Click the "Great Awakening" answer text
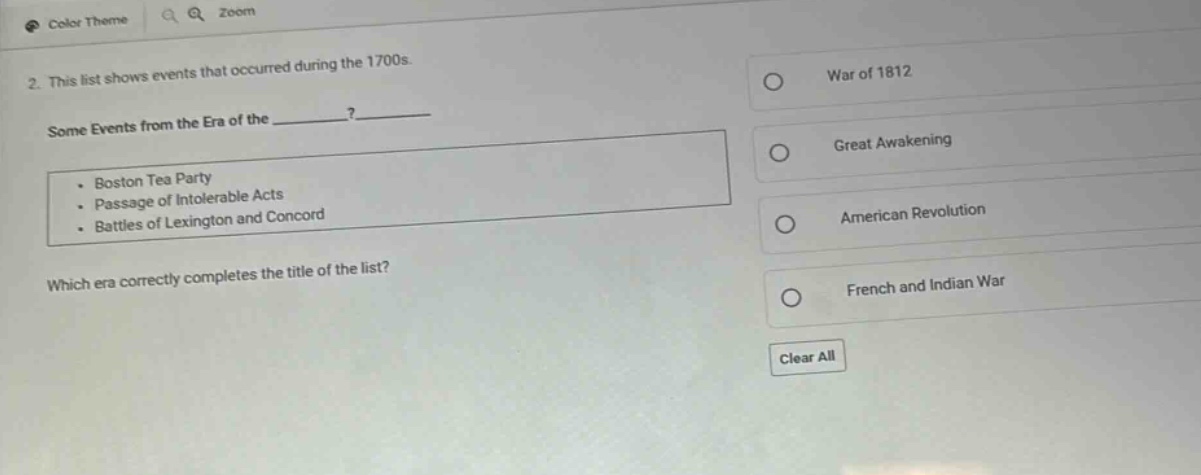 (892, 142)
